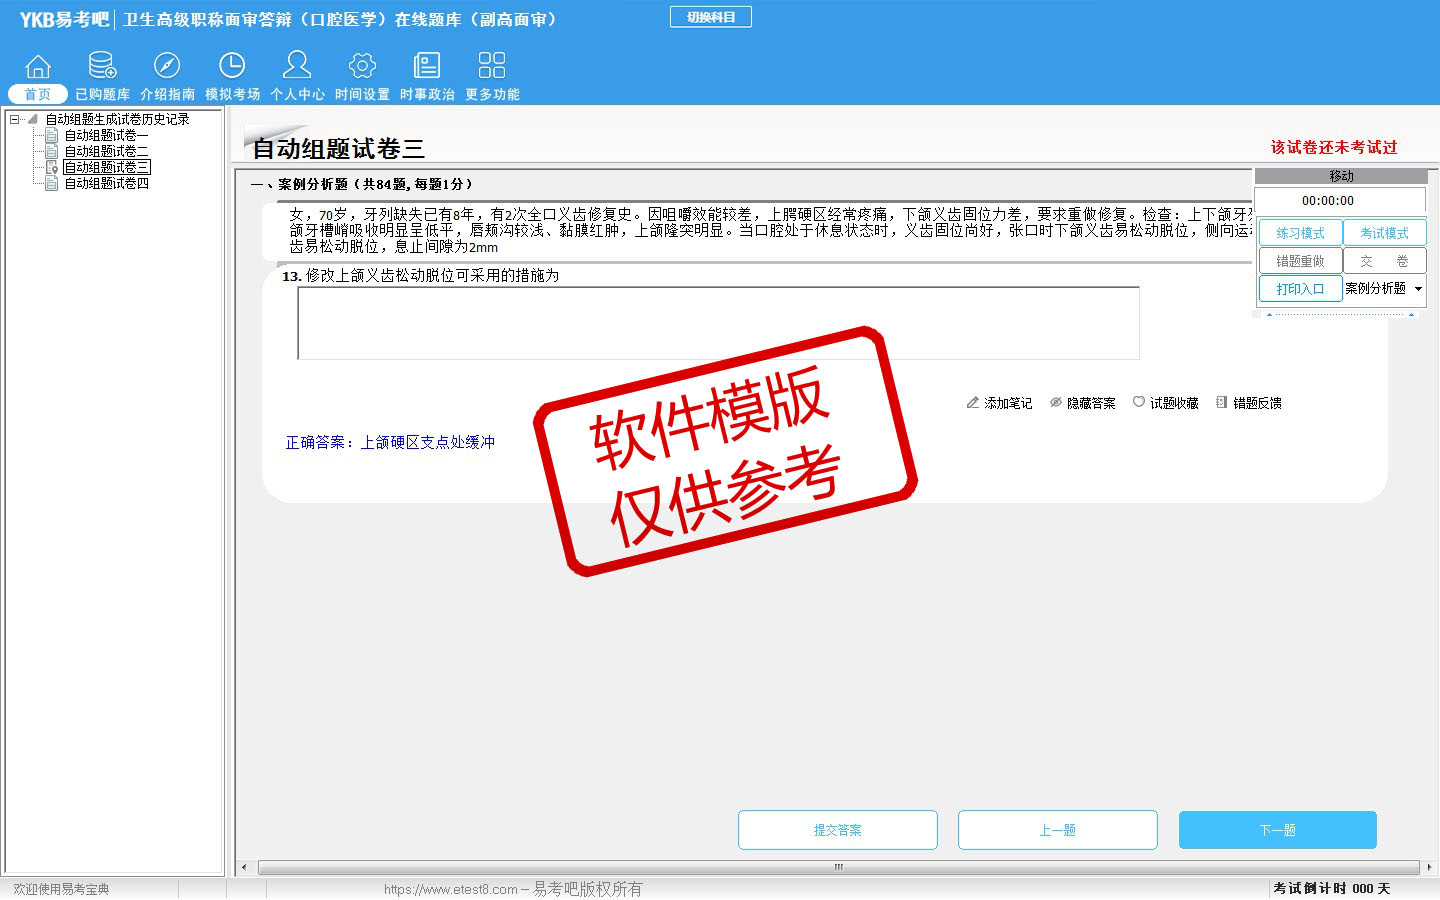Go to next question with 下一题
1440x900 pixels.
[1277, 830]
